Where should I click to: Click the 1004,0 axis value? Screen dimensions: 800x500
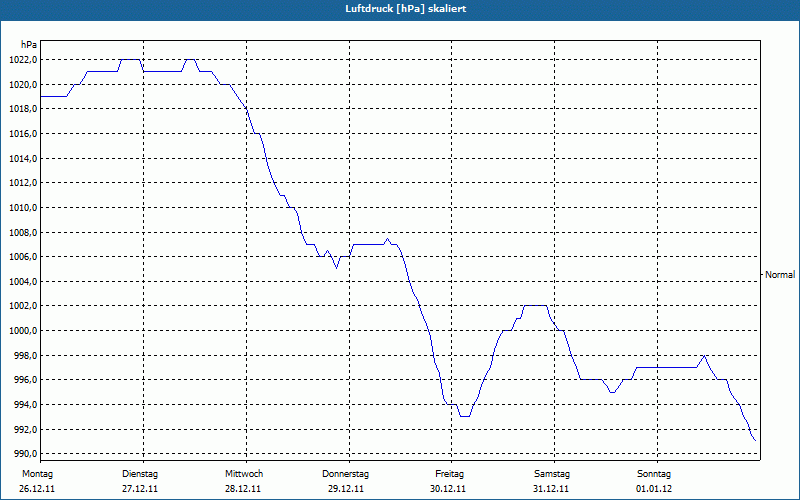tap(23, 281)
